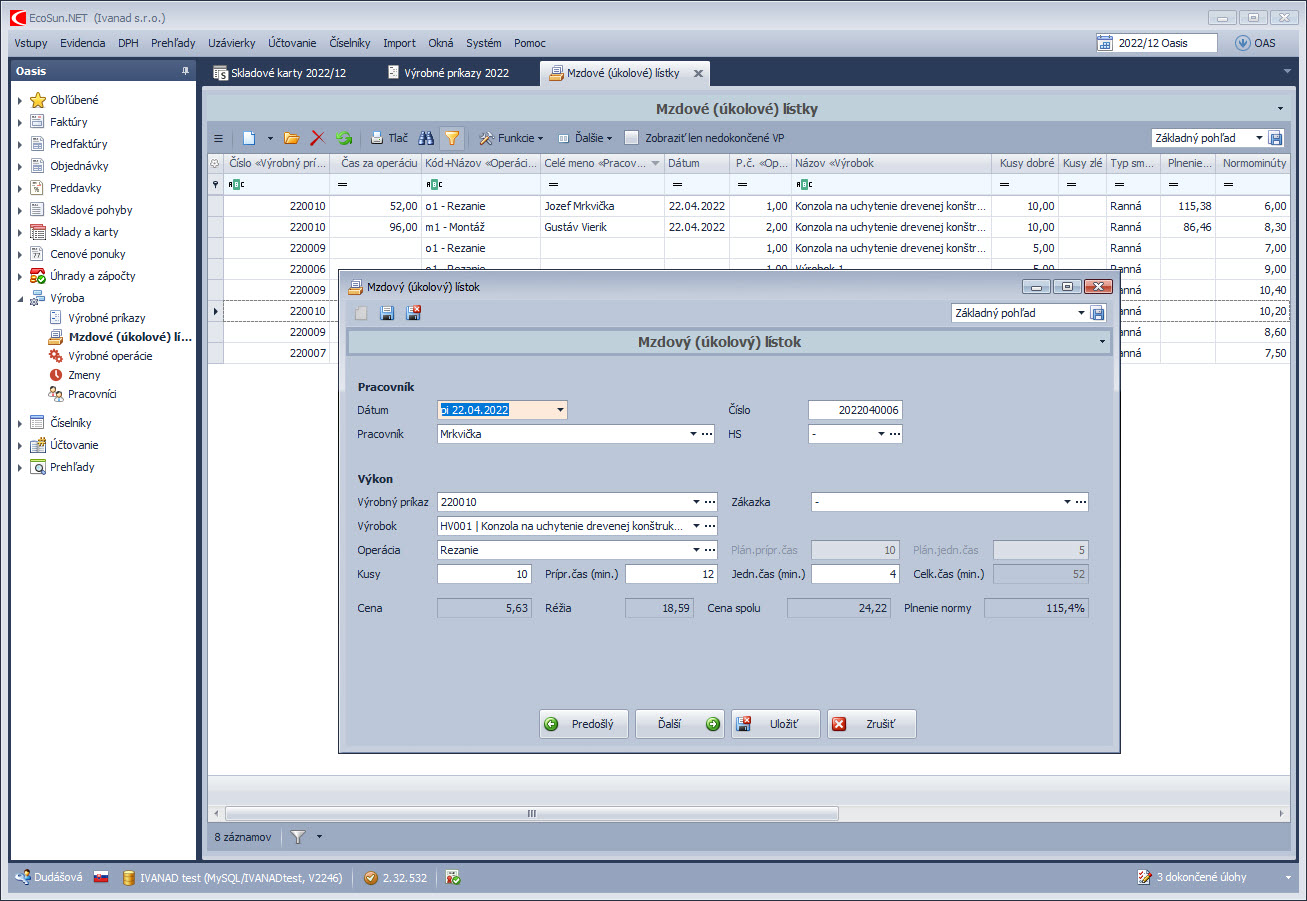Toggle the orange funnel filter in toolbar

pos(452,138)
